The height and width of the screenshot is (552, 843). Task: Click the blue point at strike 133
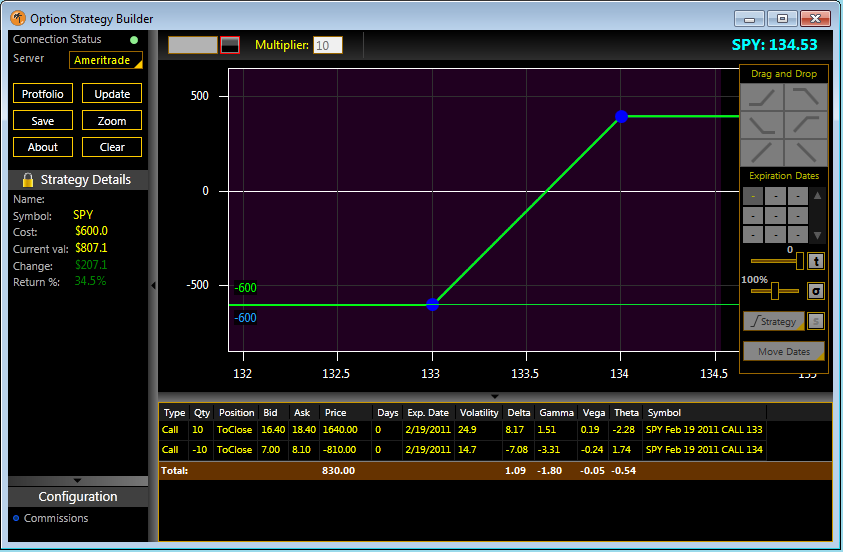[432, 305]
